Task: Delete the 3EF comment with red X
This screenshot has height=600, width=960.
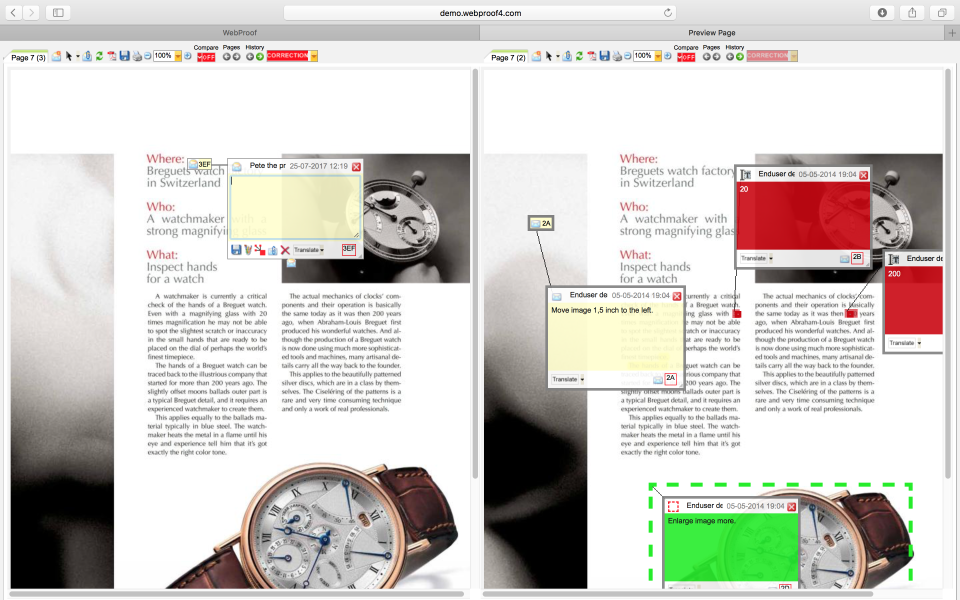Action: point(285,250)
